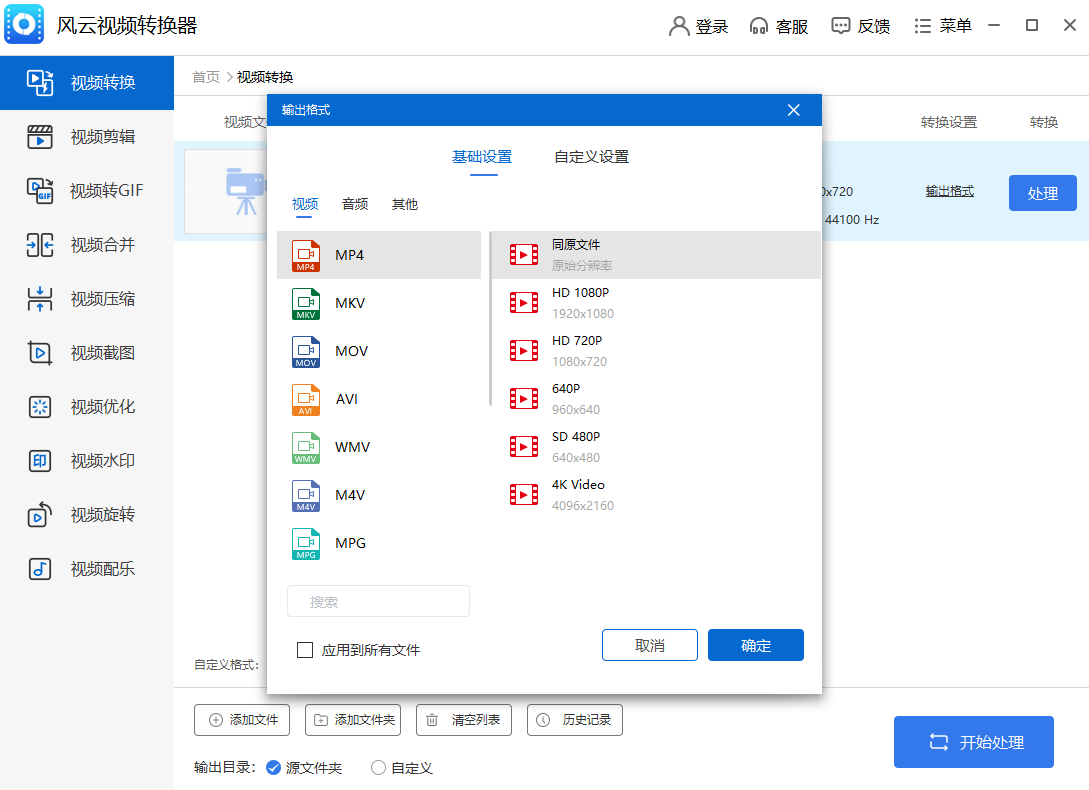This screenshot has width=1089, height=790.
Task: Choose the MKV format file icon
Action: (x=306, y=303)
